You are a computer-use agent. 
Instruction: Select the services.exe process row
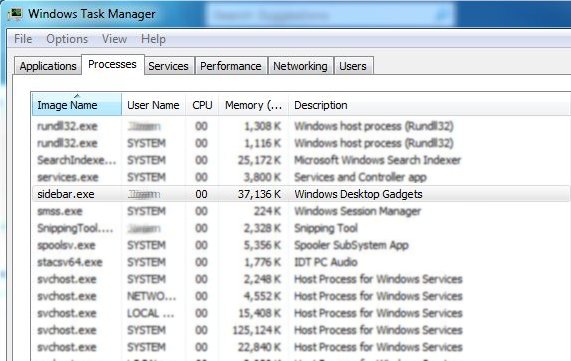click(301, 177)
